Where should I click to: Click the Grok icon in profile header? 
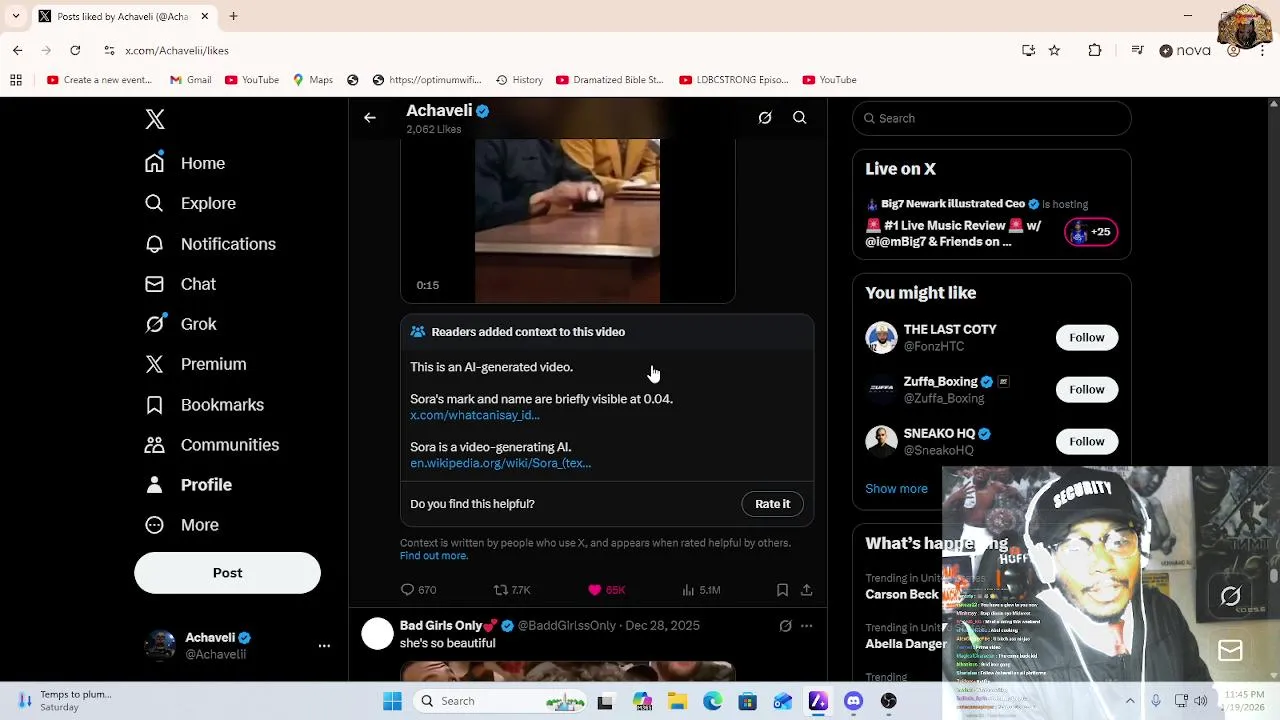(765, 118)
